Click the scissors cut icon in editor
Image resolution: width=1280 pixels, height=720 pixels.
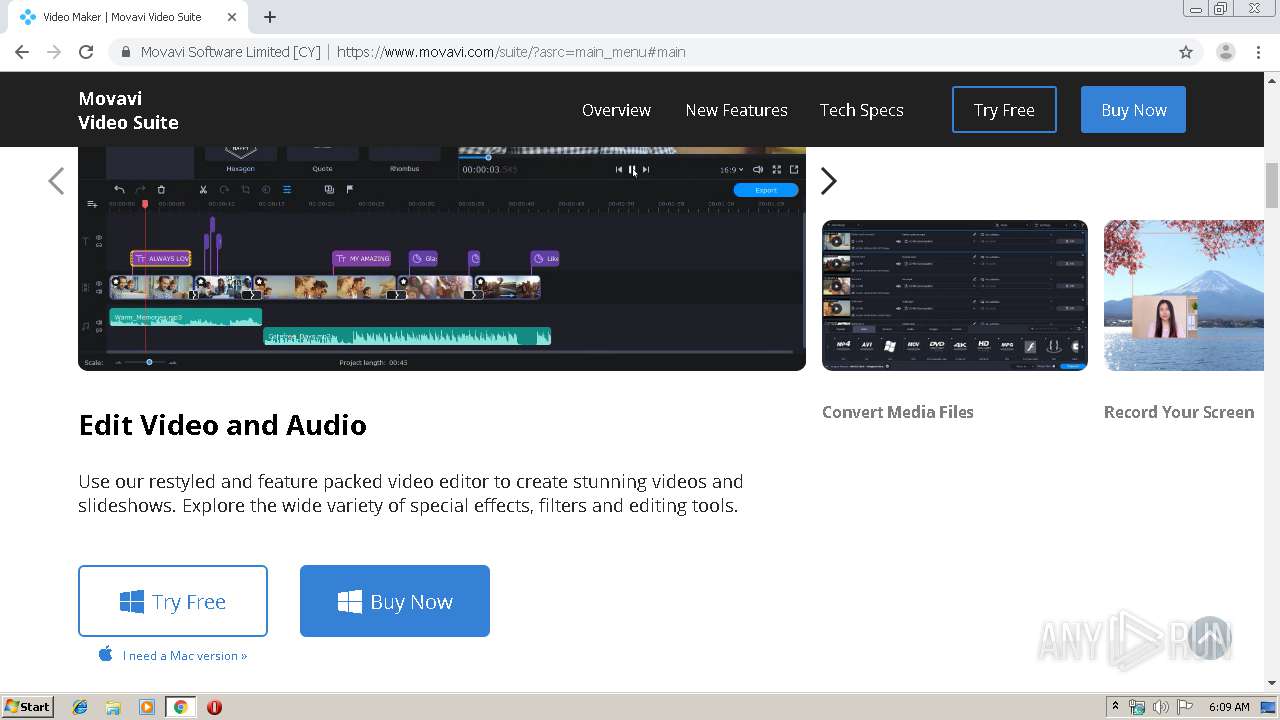click(203, 189)
